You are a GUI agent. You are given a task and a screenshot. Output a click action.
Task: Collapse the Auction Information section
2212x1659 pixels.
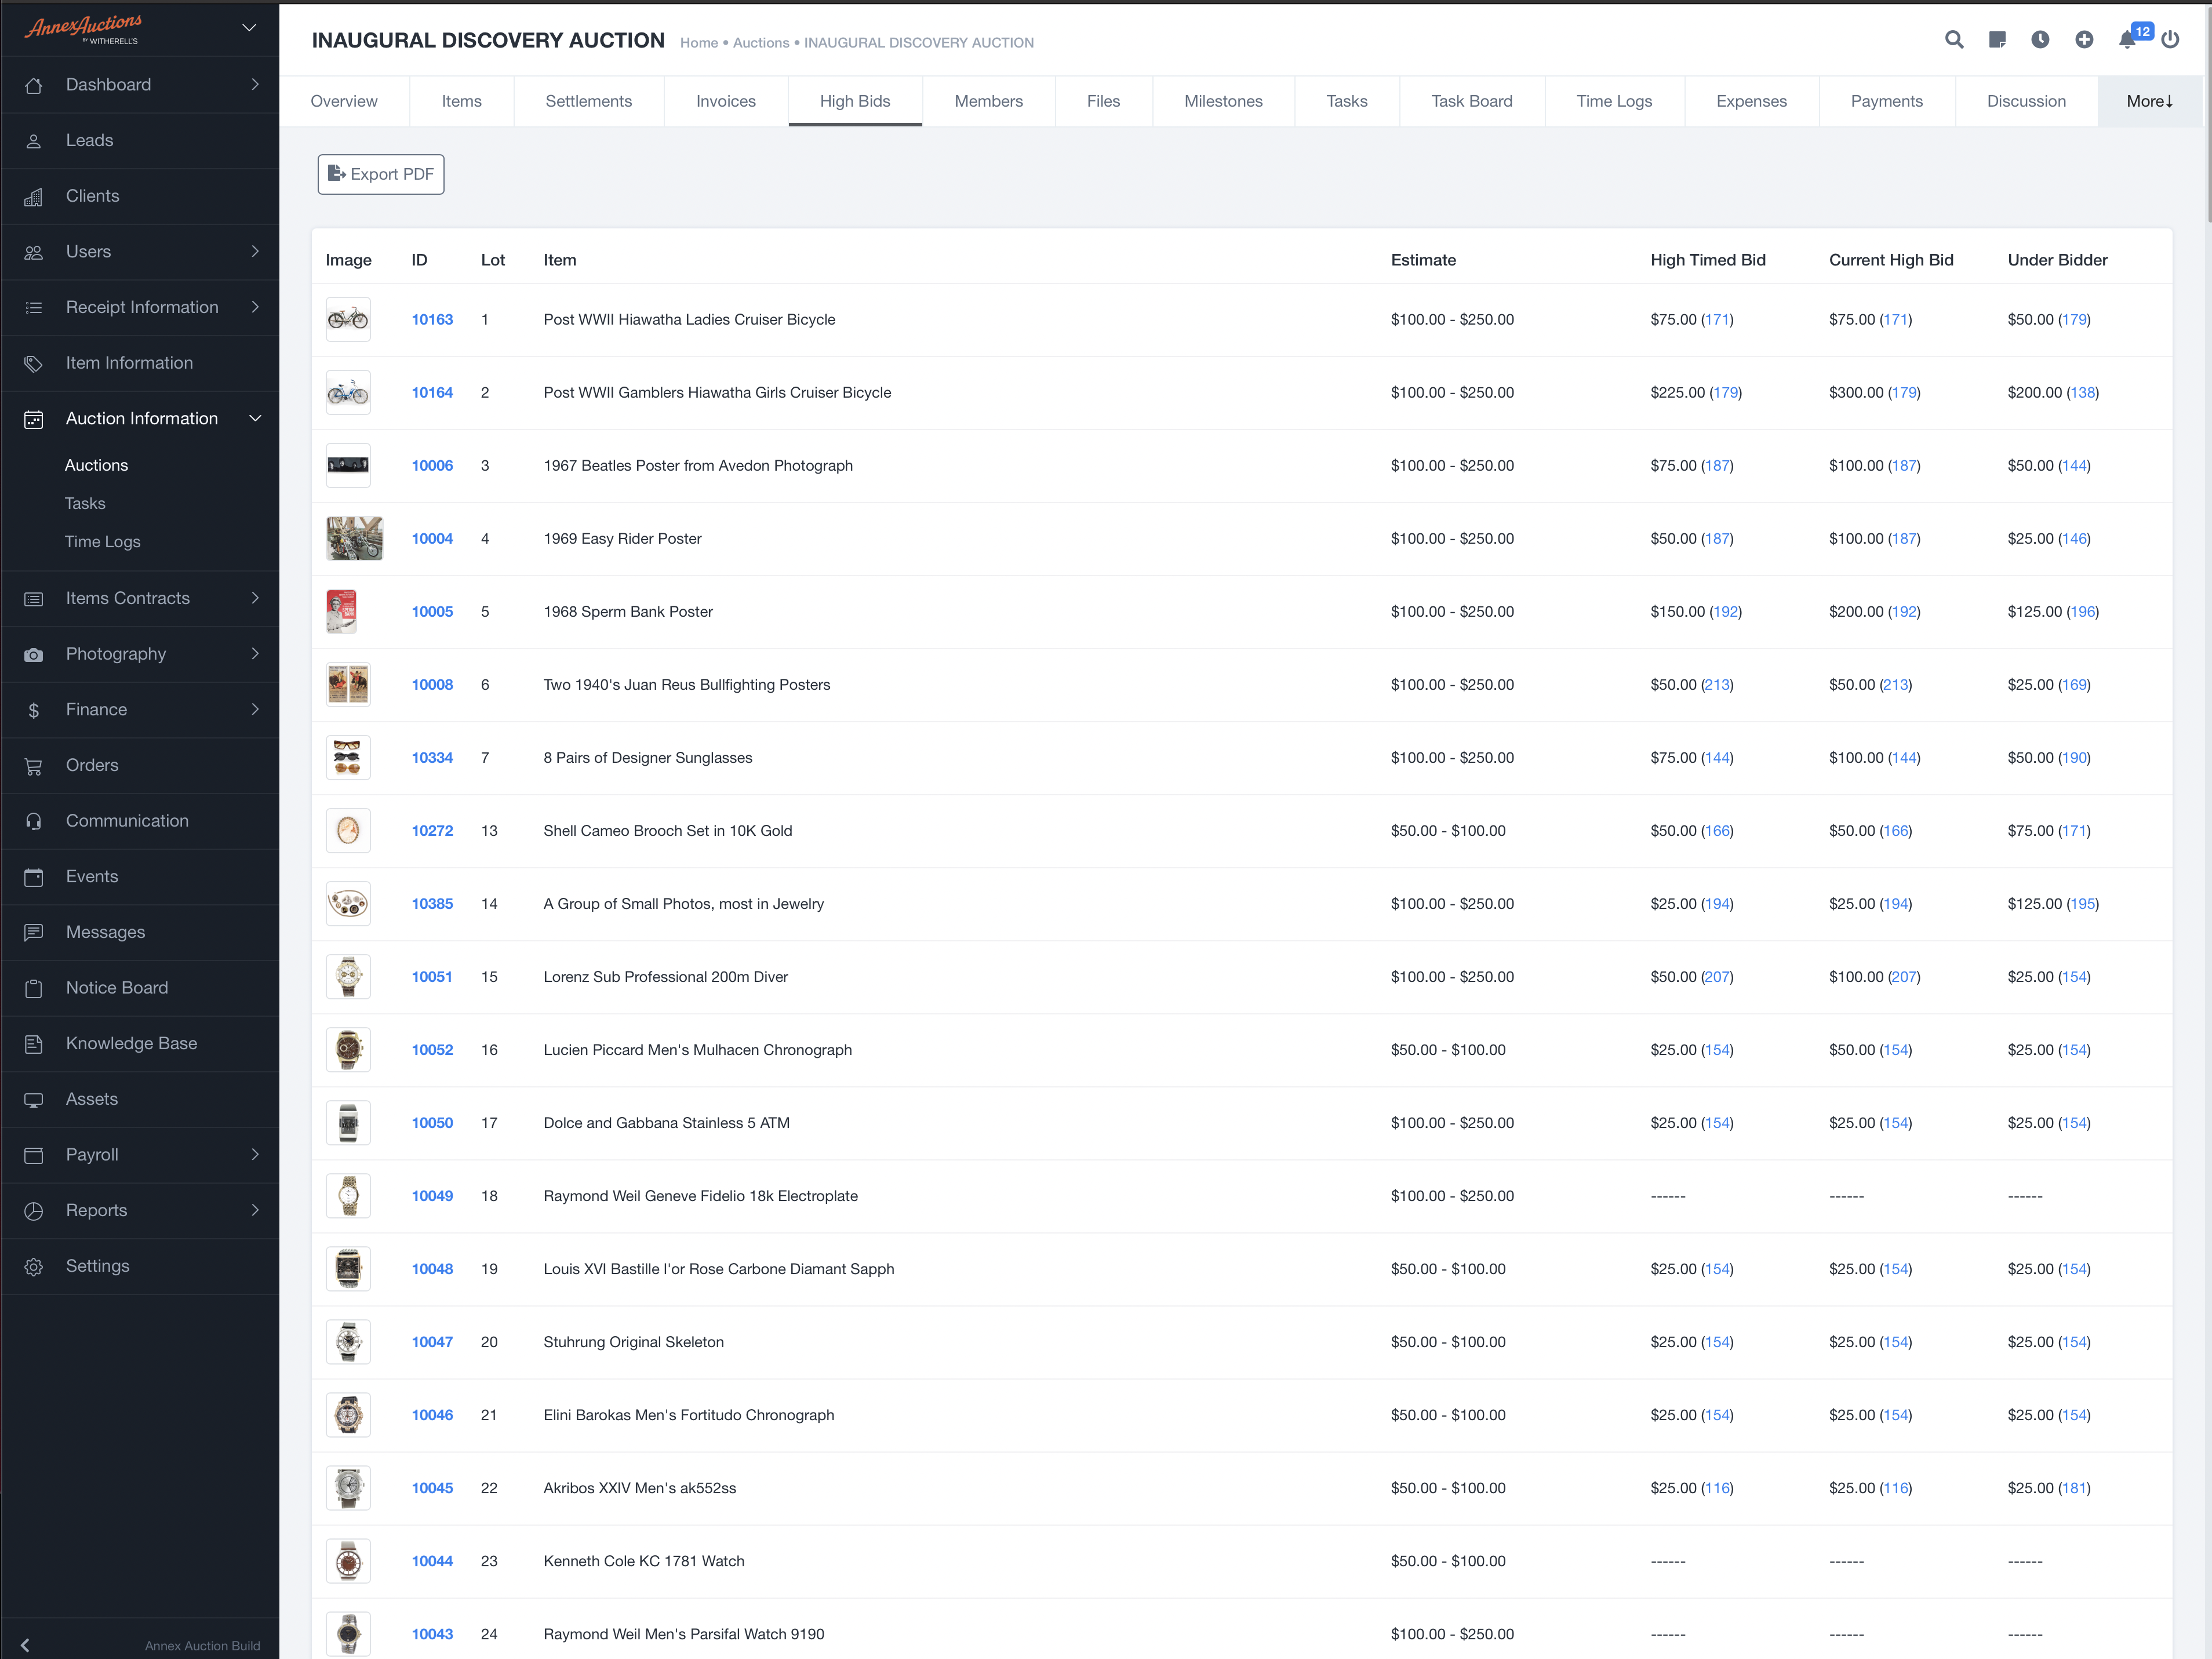coord(255,419)
